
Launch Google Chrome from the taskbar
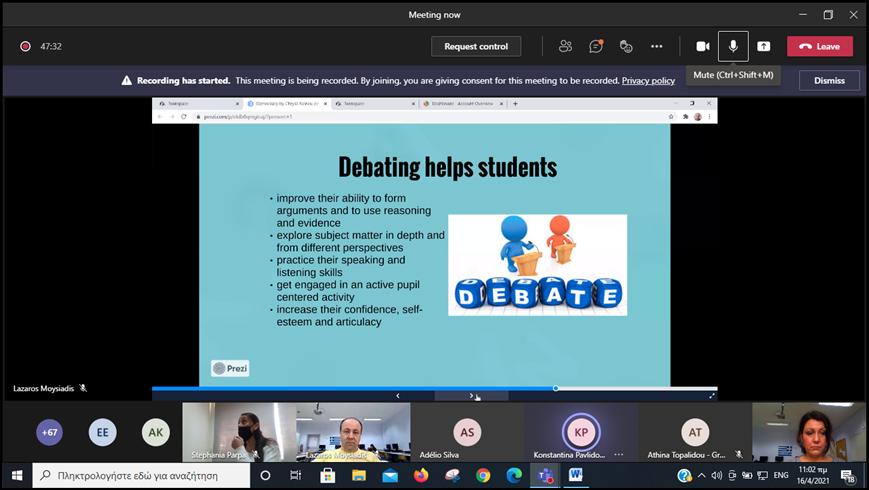[x=483, y=476]
